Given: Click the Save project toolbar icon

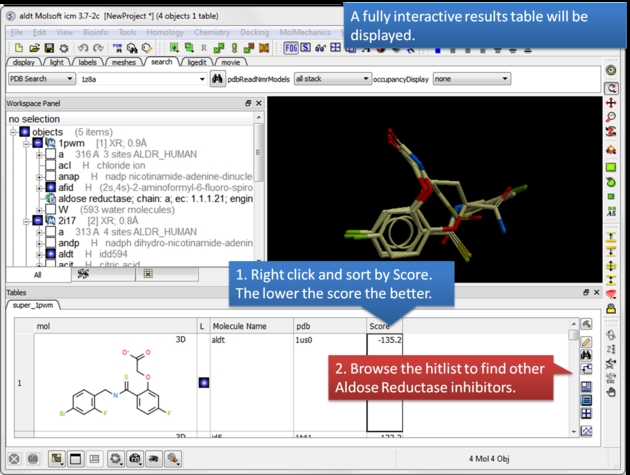Looking at the screenshot, I should [49, 47].
